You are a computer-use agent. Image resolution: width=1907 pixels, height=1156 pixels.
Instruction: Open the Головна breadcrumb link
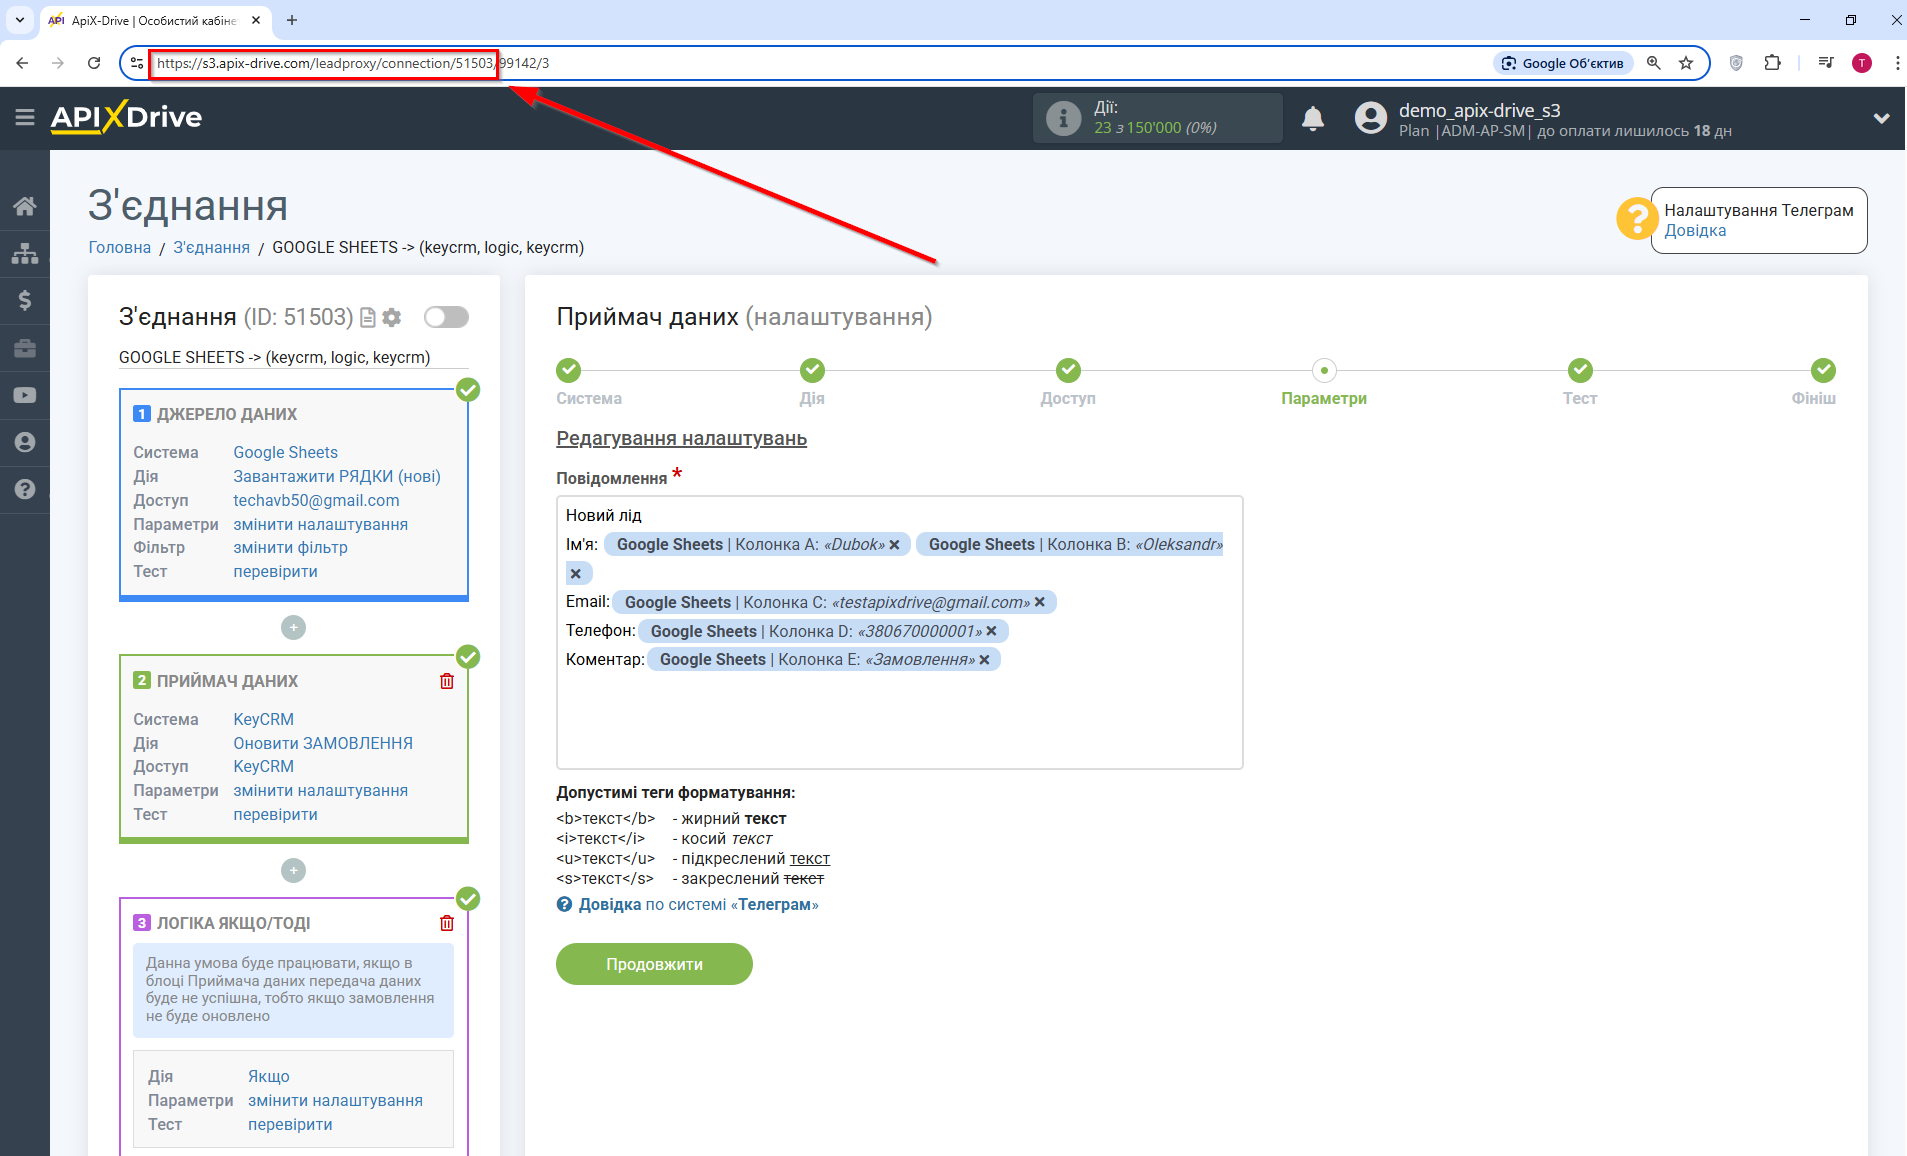coord(120,248)
